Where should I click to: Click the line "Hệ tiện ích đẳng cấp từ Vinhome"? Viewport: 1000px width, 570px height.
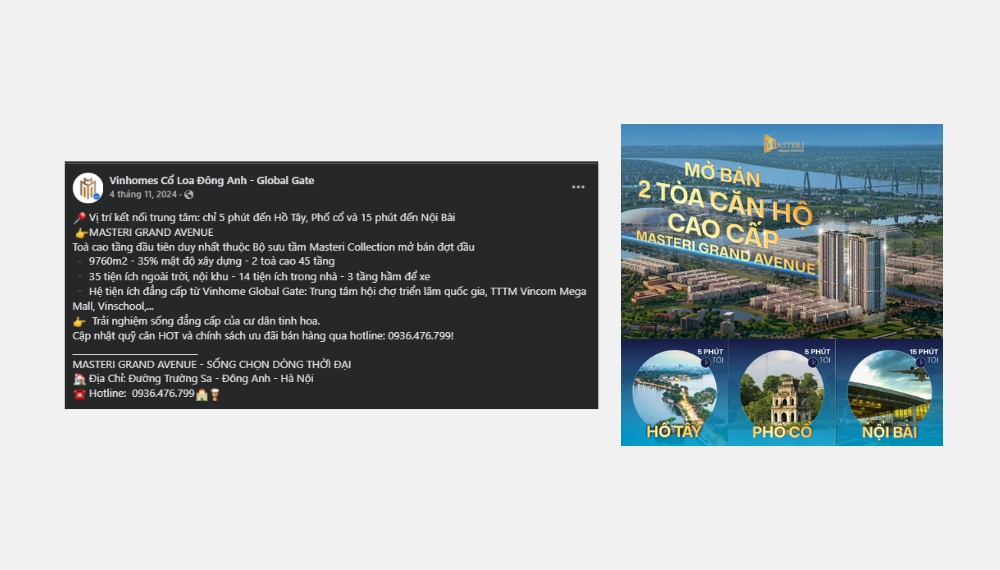click(x=337, y=291)
